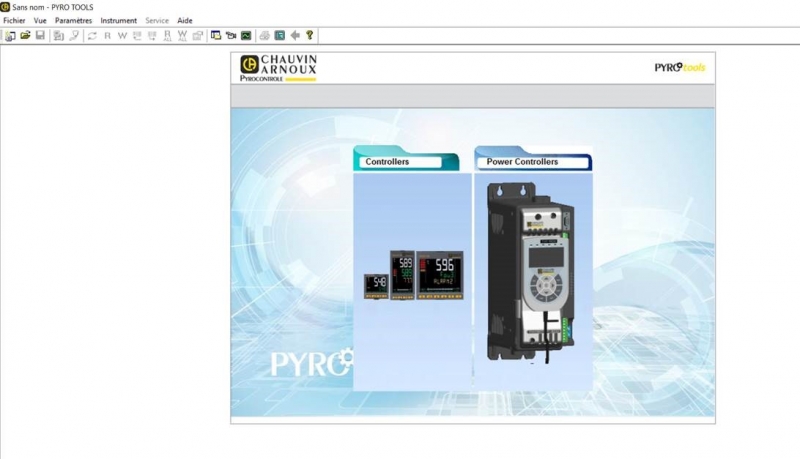Click the W write toolbar icon

click(x=122, y=36)
